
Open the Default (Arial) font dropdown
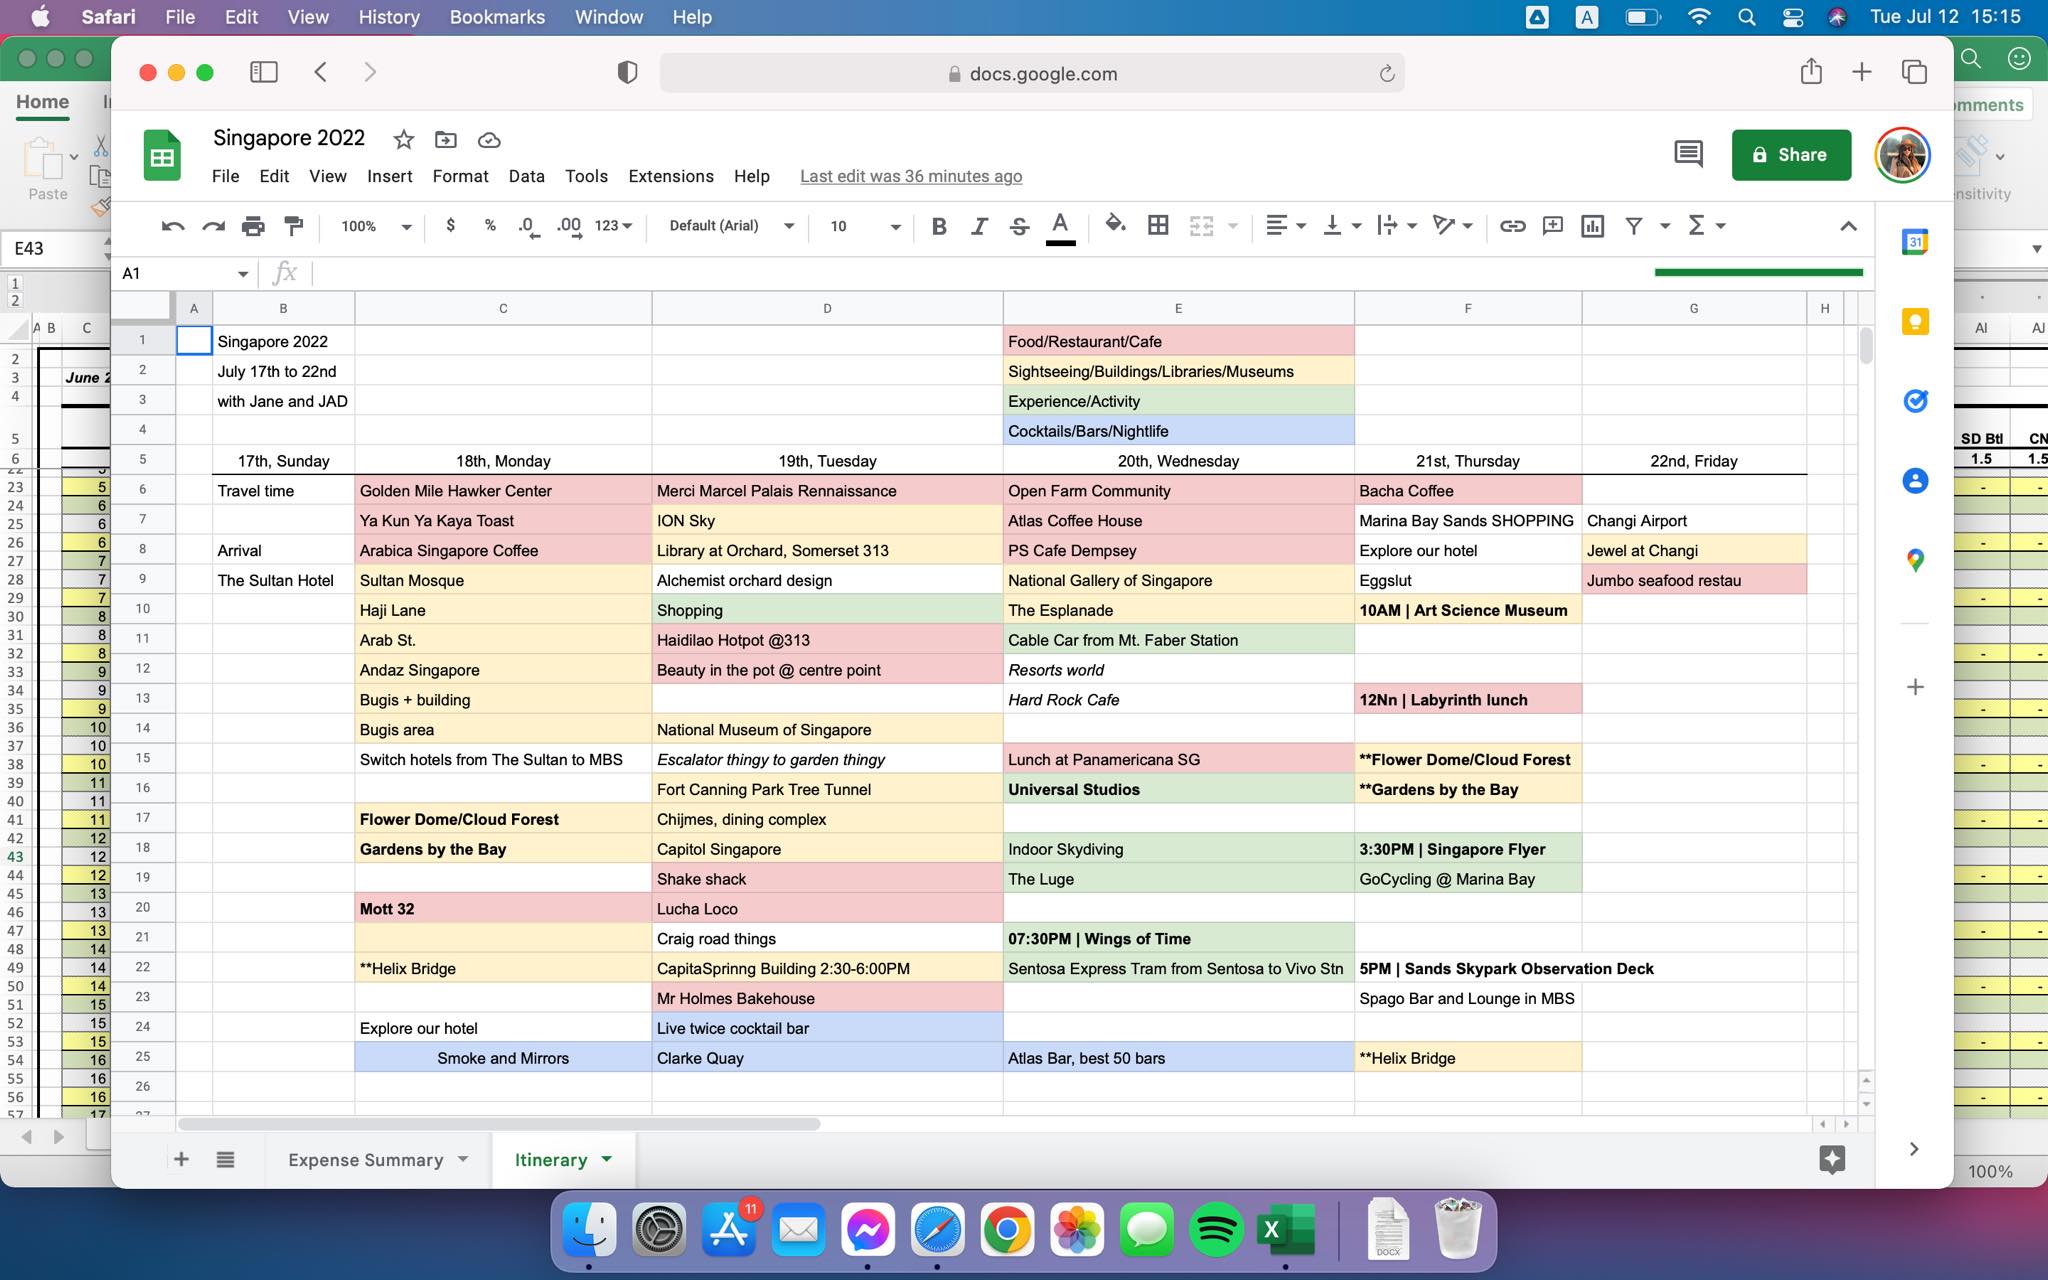[x=731, y=226]
